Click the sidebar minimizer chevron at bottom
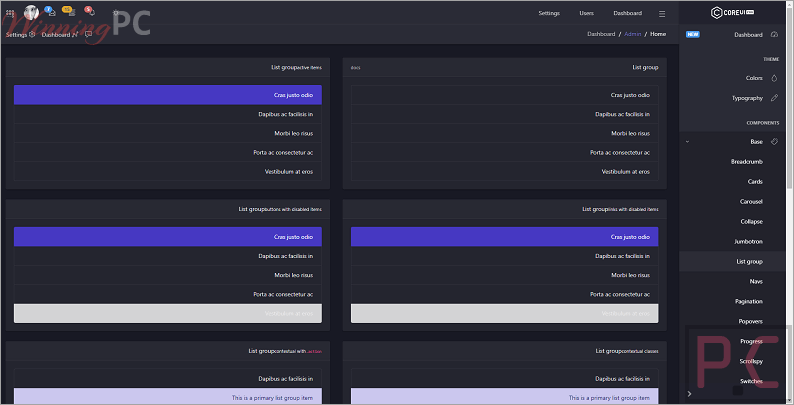Screen dimensions: 794x405 (689, 393)
